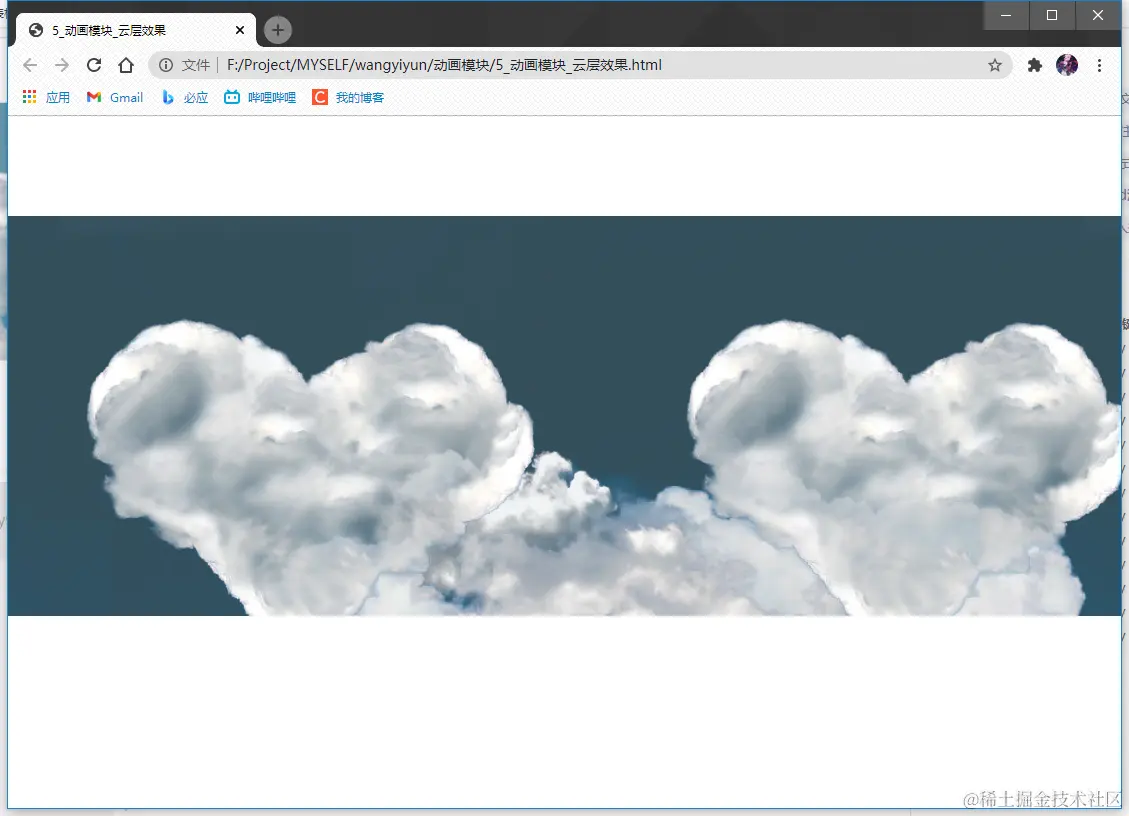
Task: Click the browser back arrow
Action: click(30, 65)
